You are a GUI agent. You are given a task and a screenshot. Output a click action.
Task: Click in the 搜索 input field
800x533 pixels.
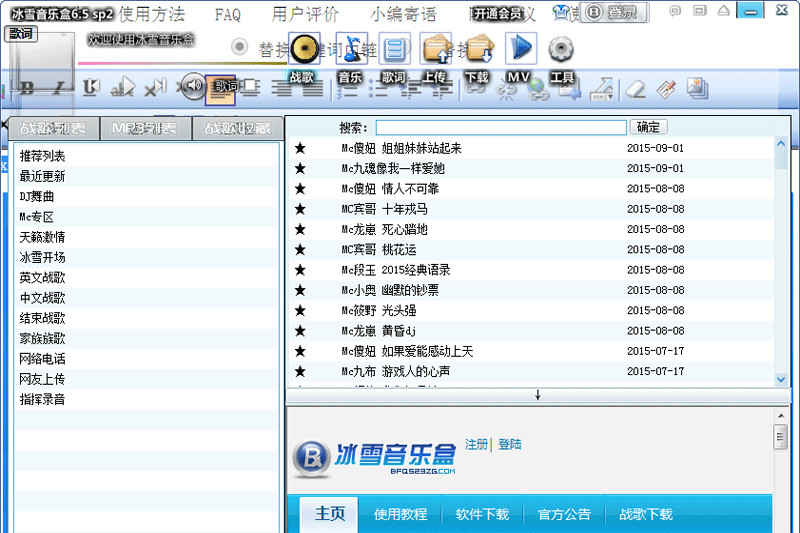[501, 128]
